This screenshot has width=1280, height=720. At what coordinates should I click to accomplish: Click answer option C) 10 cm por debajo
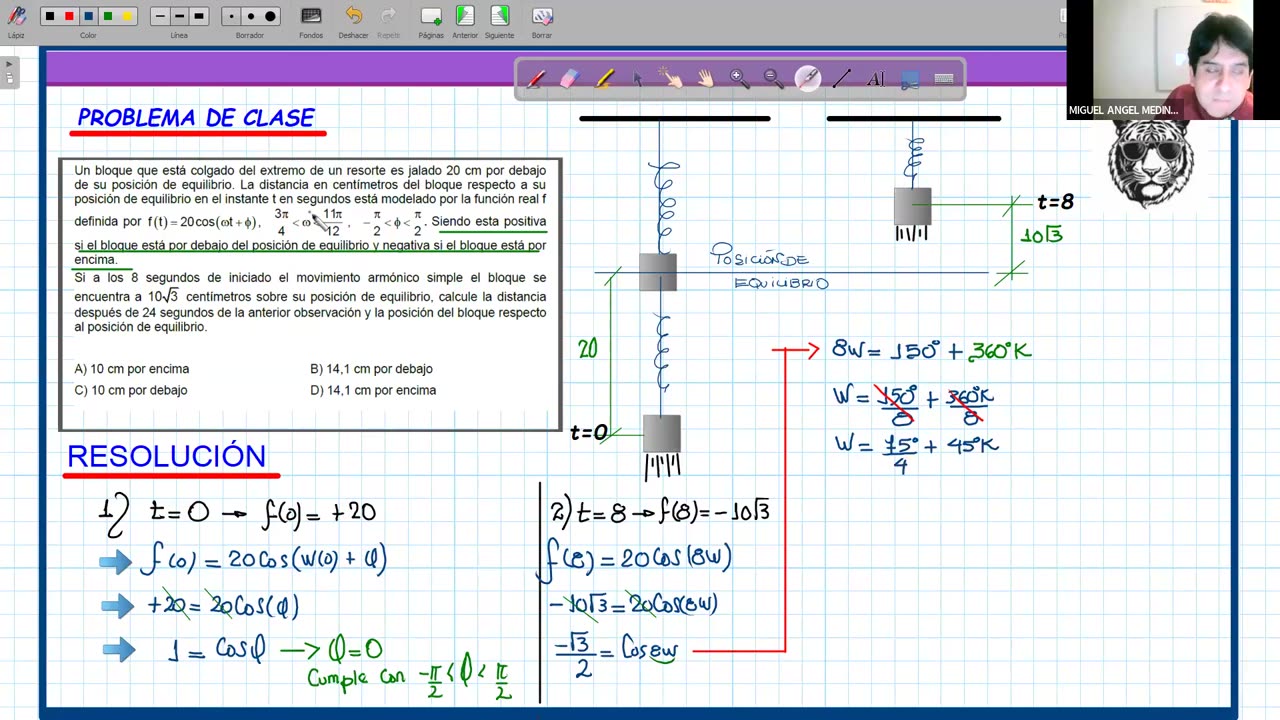coord(131,390)
